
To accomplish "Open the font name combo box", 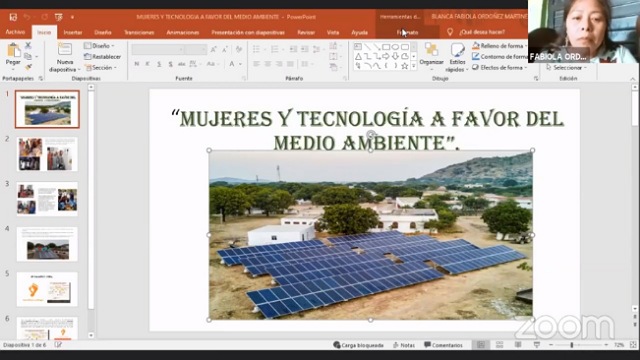I will click(x=158, y=49).
